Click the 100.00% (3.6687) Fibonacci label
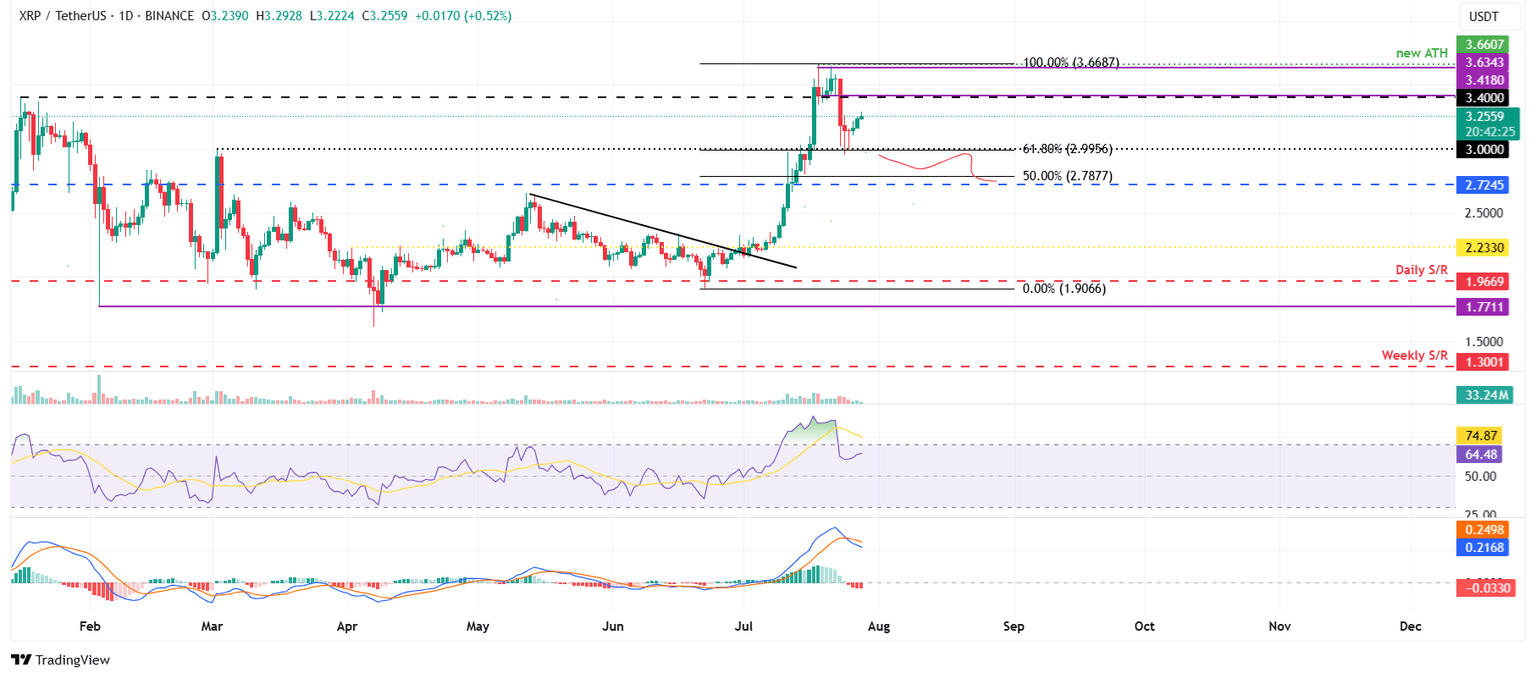 tap(1072, 63)
